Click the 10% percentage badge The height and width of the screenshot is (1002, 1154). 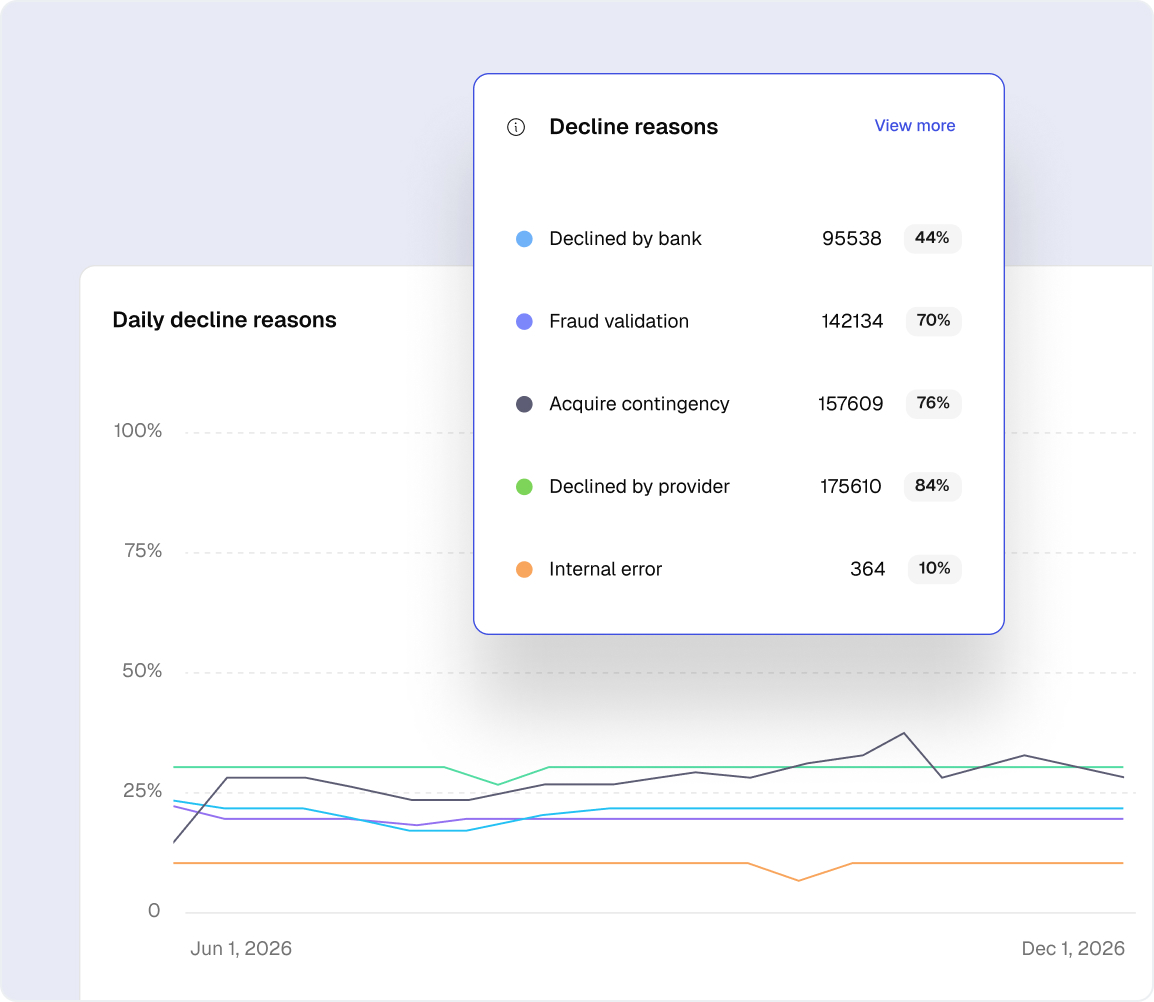coord(934,569)
